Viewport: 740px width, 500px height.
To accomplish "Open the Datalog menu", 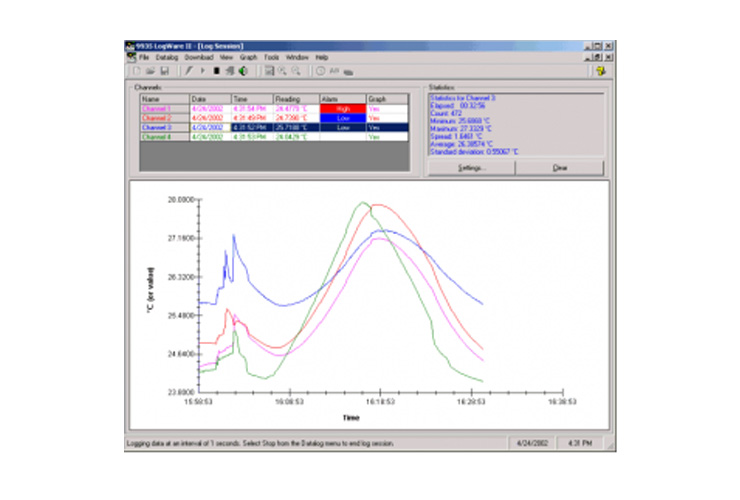I will click(x=166, y=58).
